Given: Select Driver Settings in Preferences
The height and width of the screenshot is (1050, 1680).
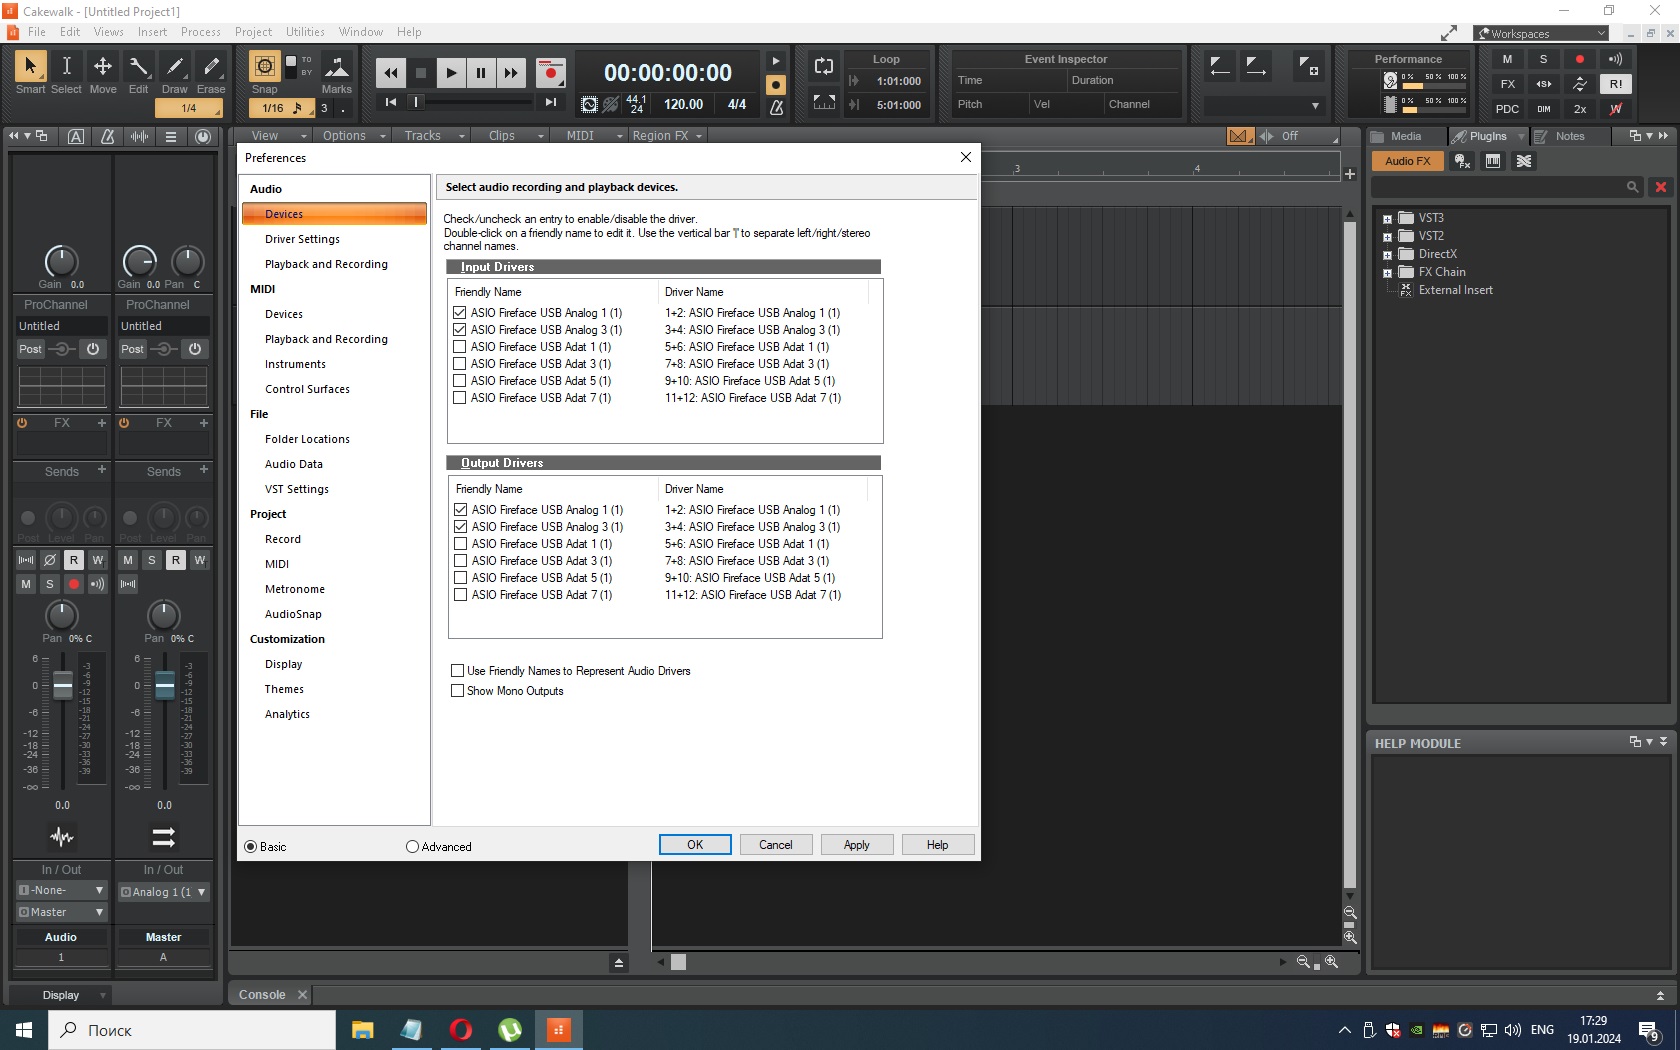Looking at the screenshot, I should point(302,239).
